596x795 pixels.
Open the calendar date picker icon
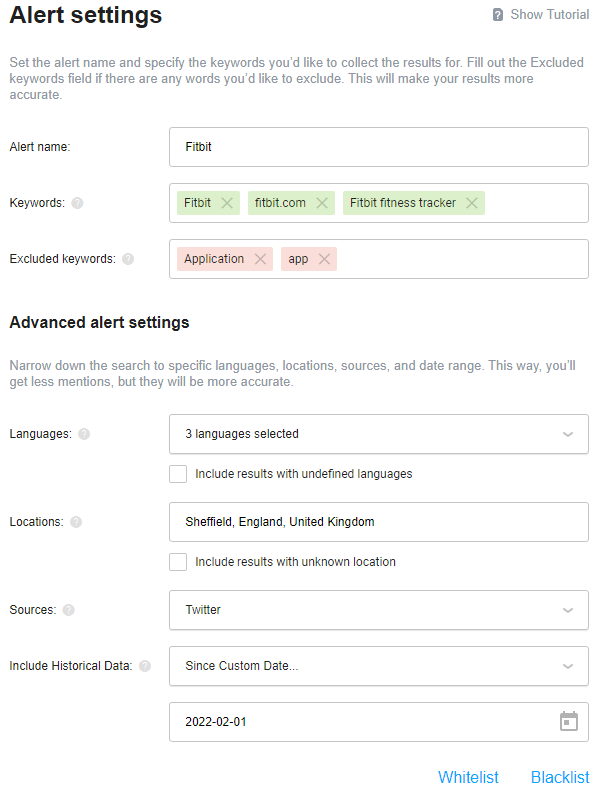pos(569,721)
